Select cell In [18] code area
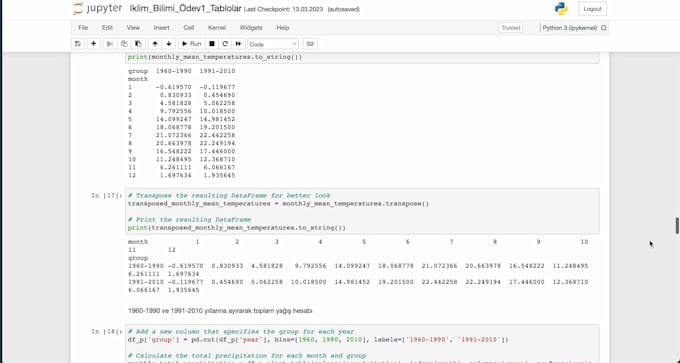This screenshot has height=363, width=680. [362, 343]
